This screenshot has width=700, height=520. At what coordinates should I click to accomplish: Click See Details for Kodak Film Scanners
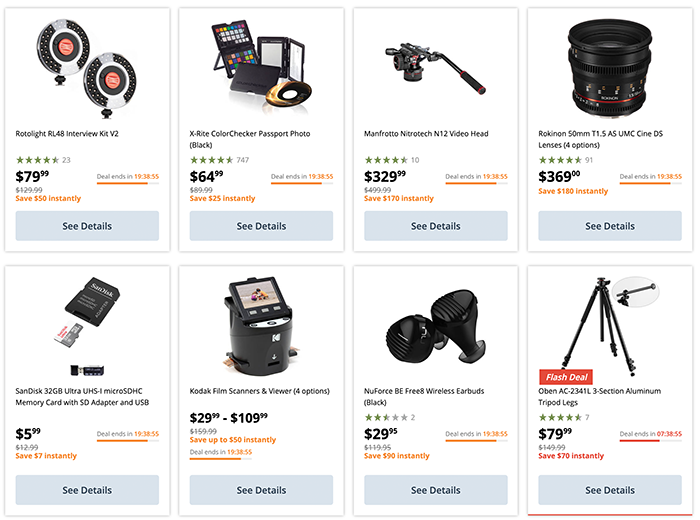[x=261, y=490]
